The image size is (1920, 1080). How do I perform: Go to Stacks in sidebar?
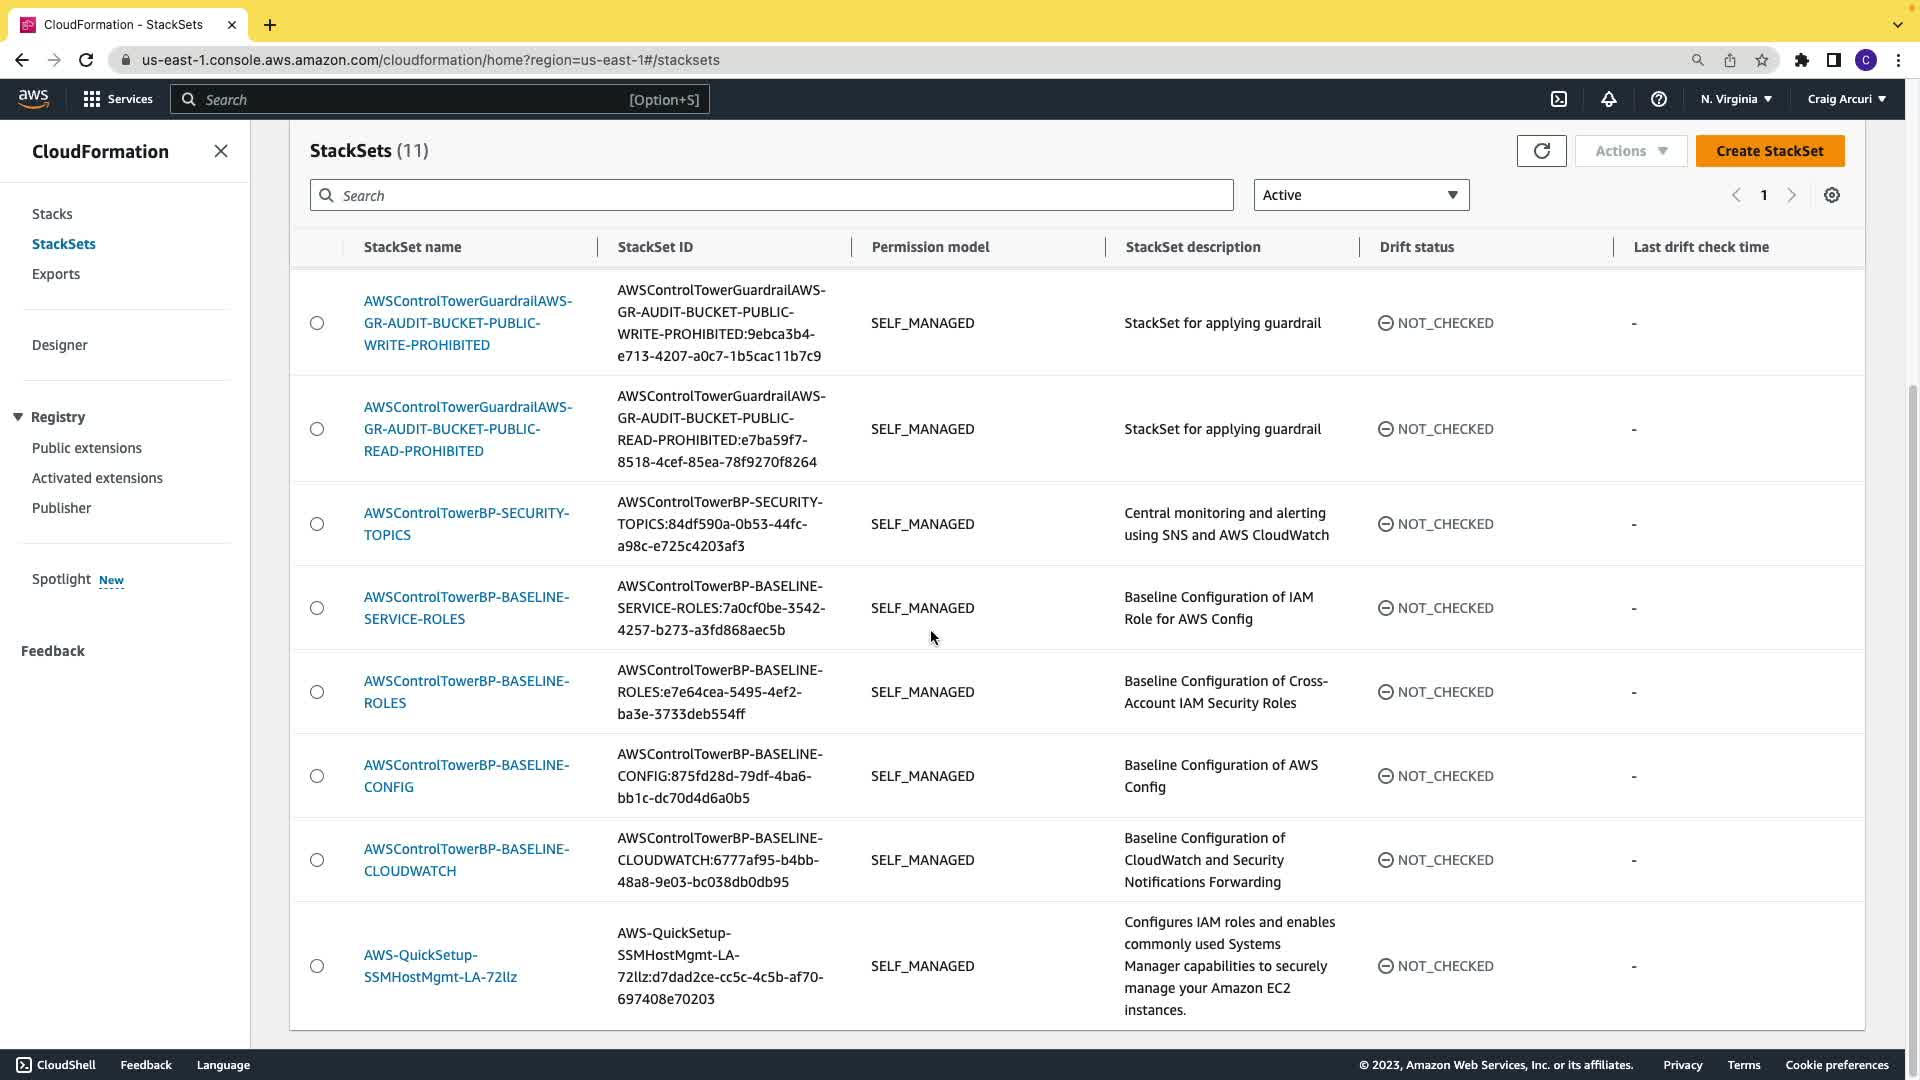point(52,214)
